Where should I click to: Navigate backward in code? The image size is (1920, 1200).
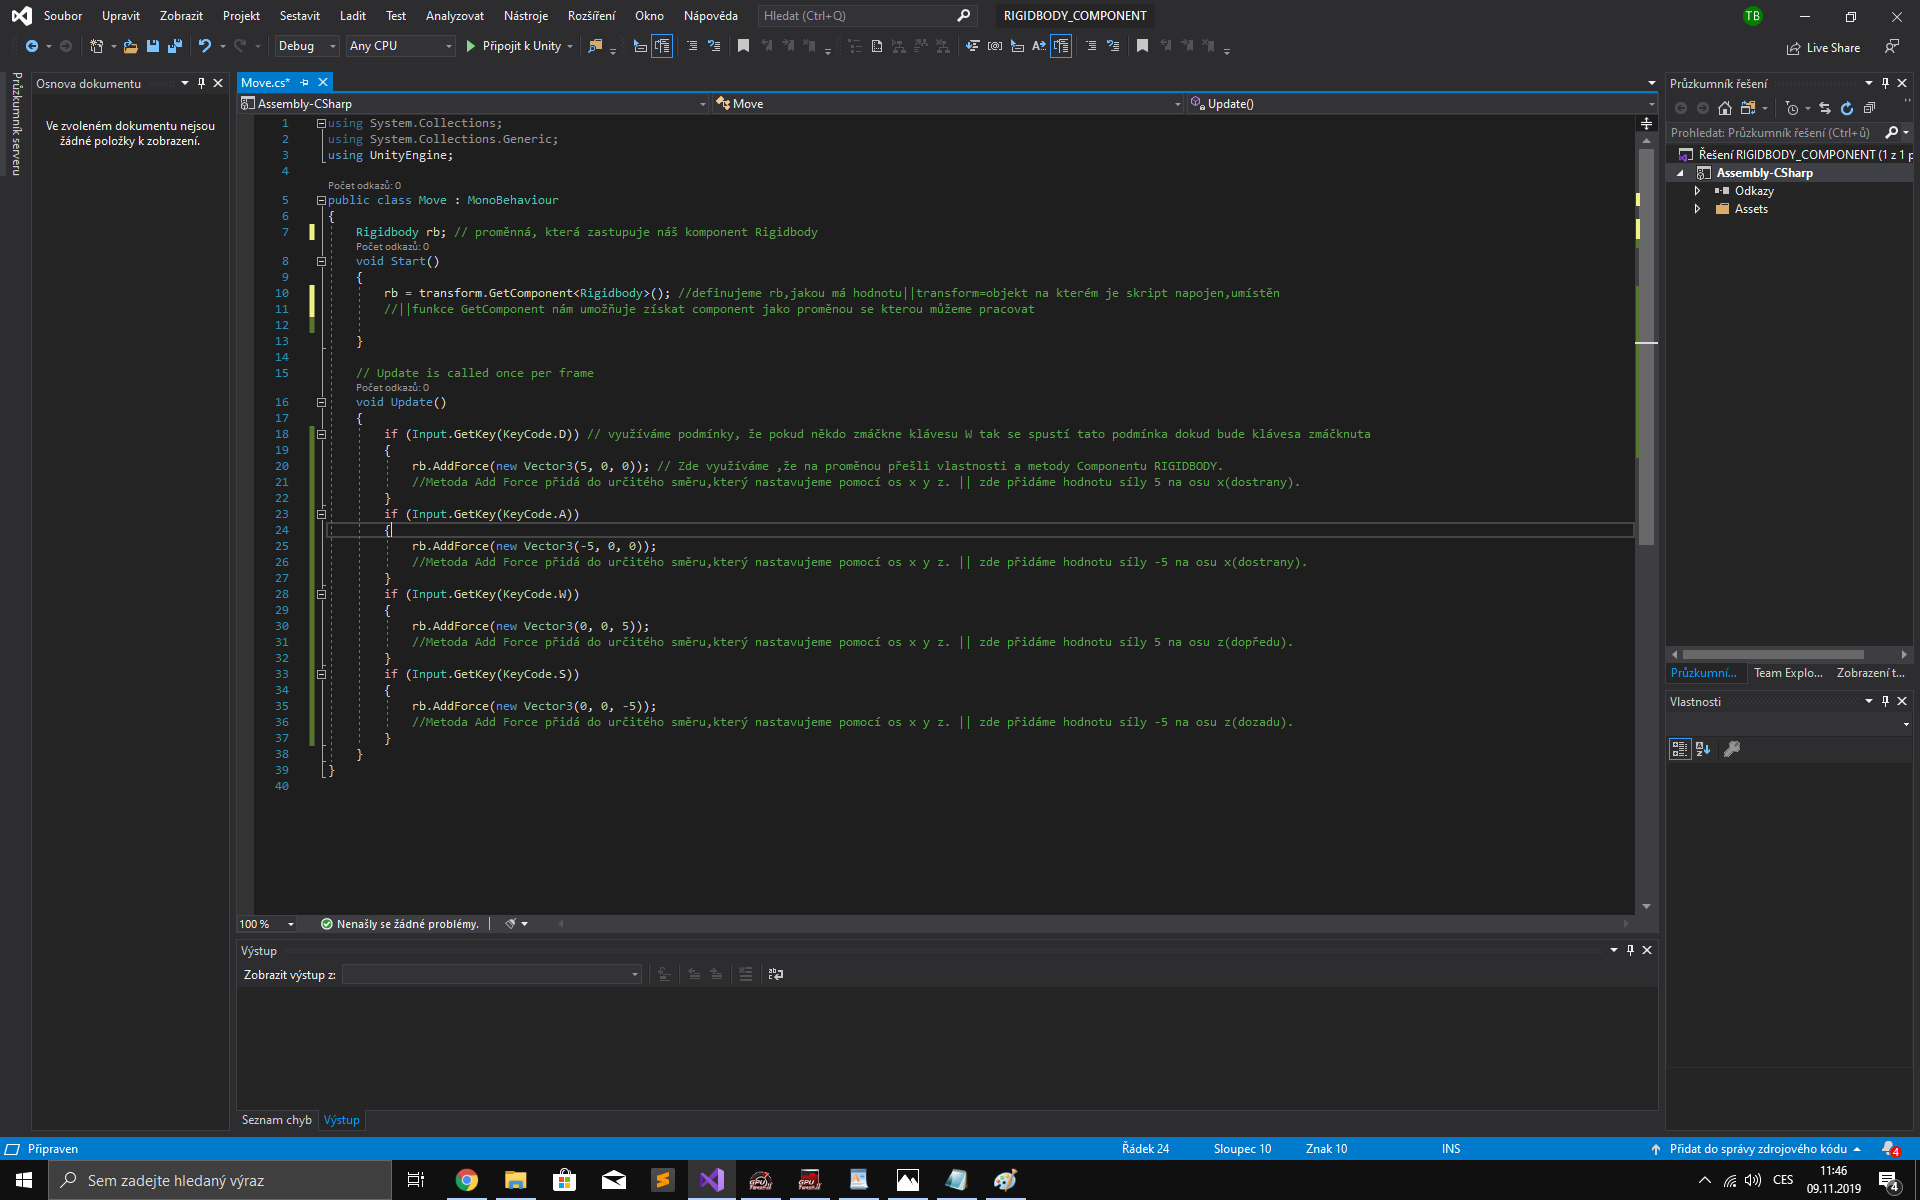coord(33,46)
